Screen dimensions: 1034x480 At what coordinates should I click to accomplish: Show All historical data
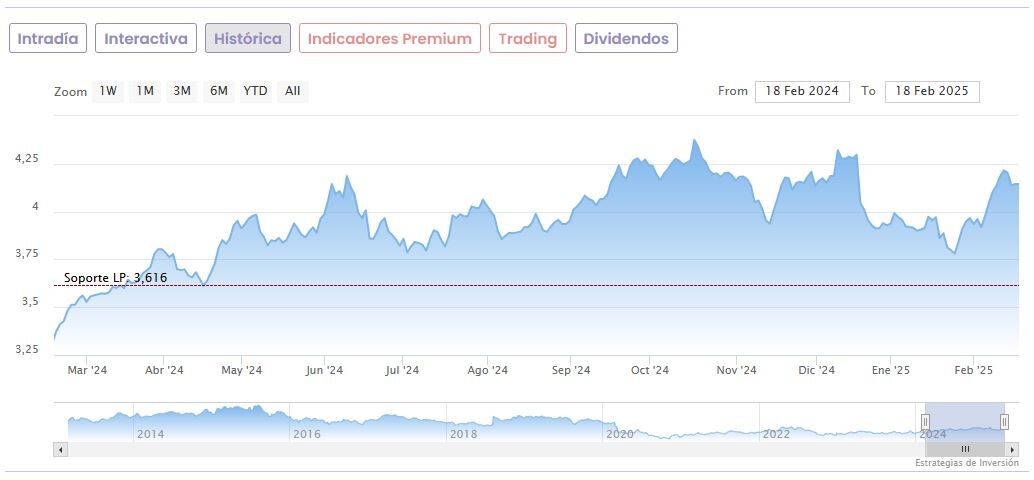pos(292,91)
